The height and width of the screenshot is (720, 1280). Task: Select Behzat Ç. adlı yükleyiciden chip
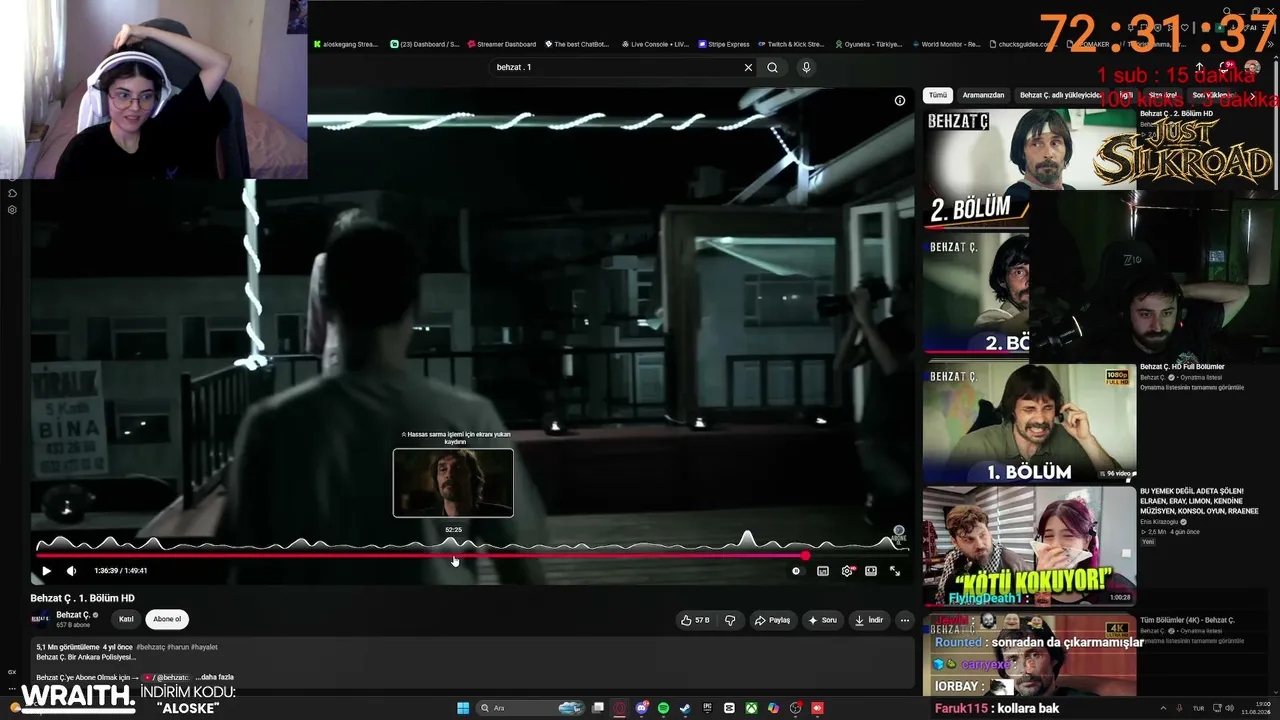[1060, 95]
